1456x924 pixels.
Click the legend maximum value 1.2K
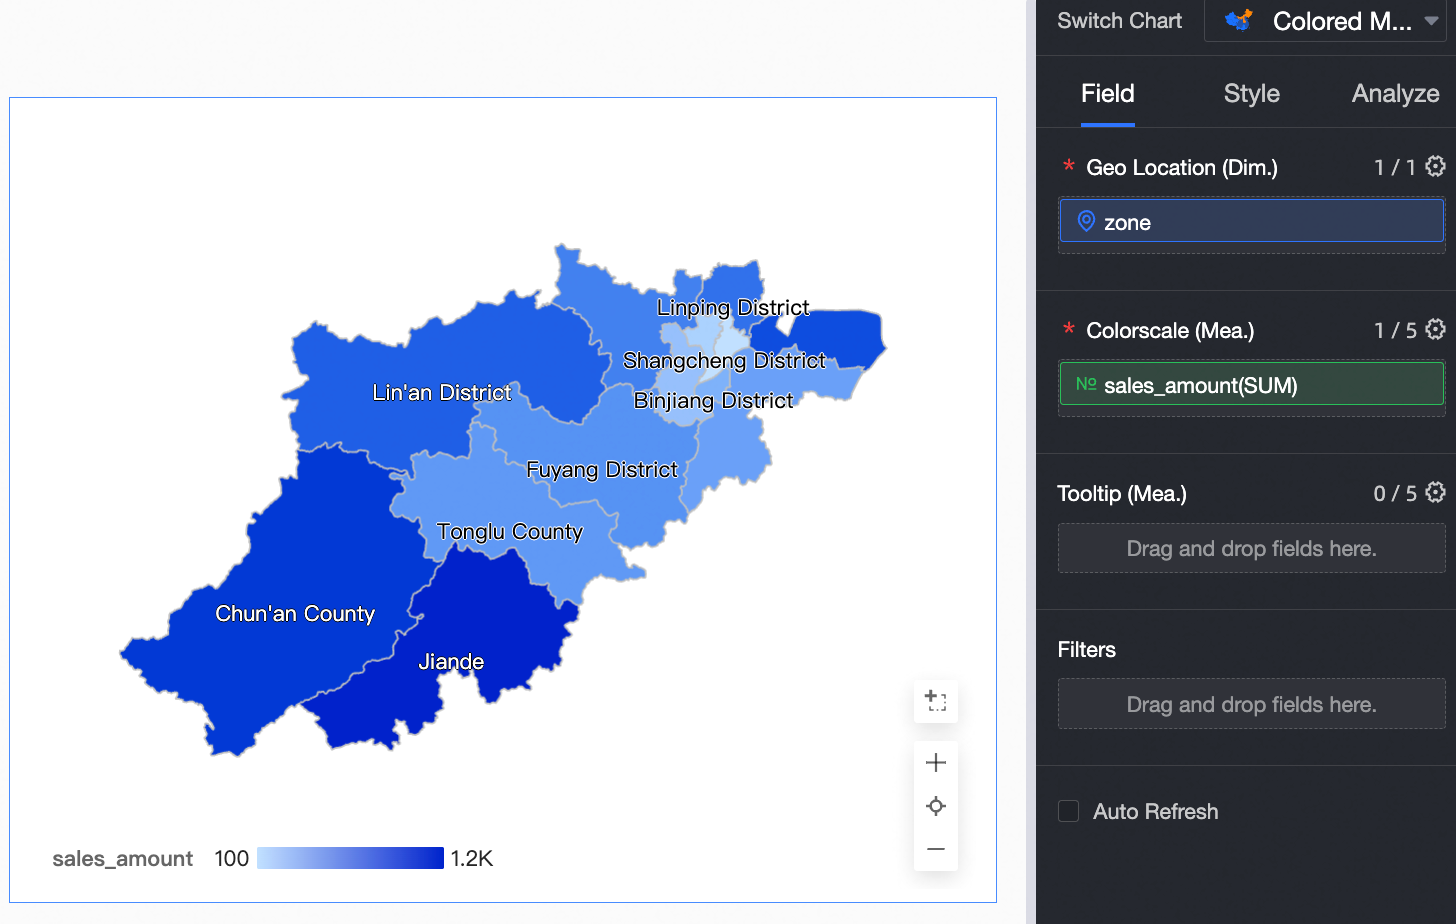tap(472, 859)
